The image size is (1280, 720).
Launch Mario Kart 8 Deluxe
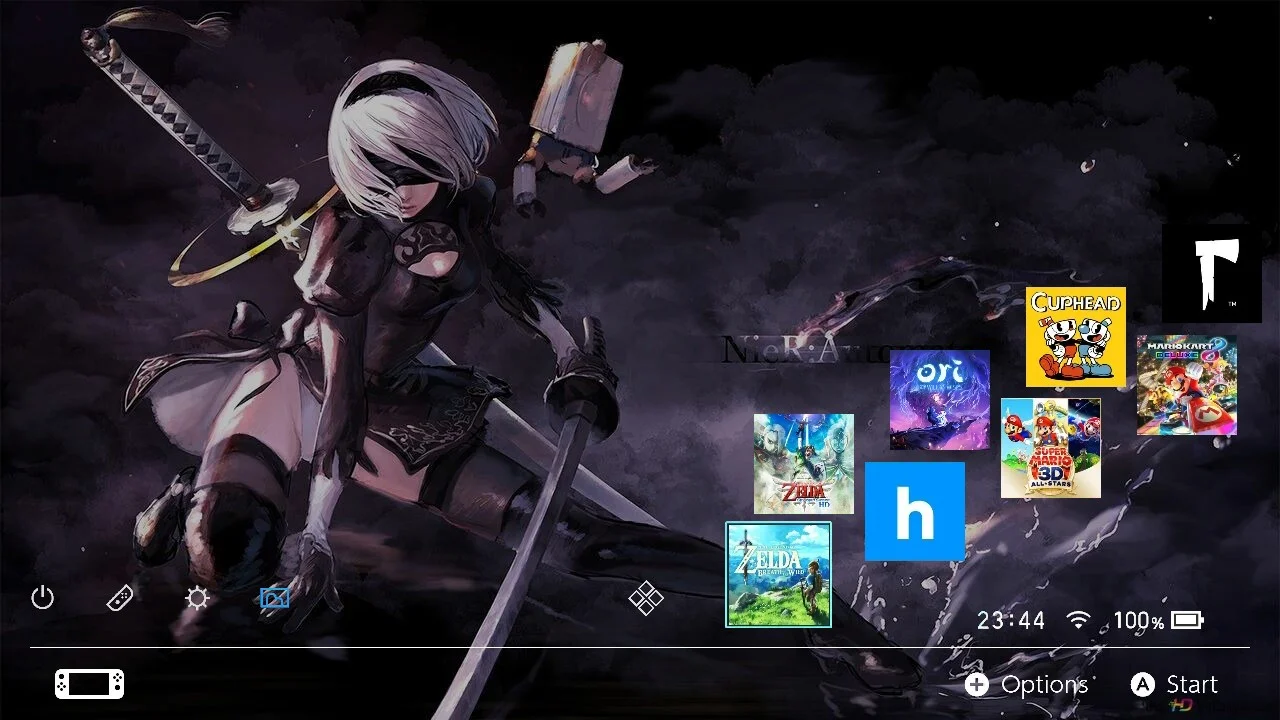(1185, 383)
